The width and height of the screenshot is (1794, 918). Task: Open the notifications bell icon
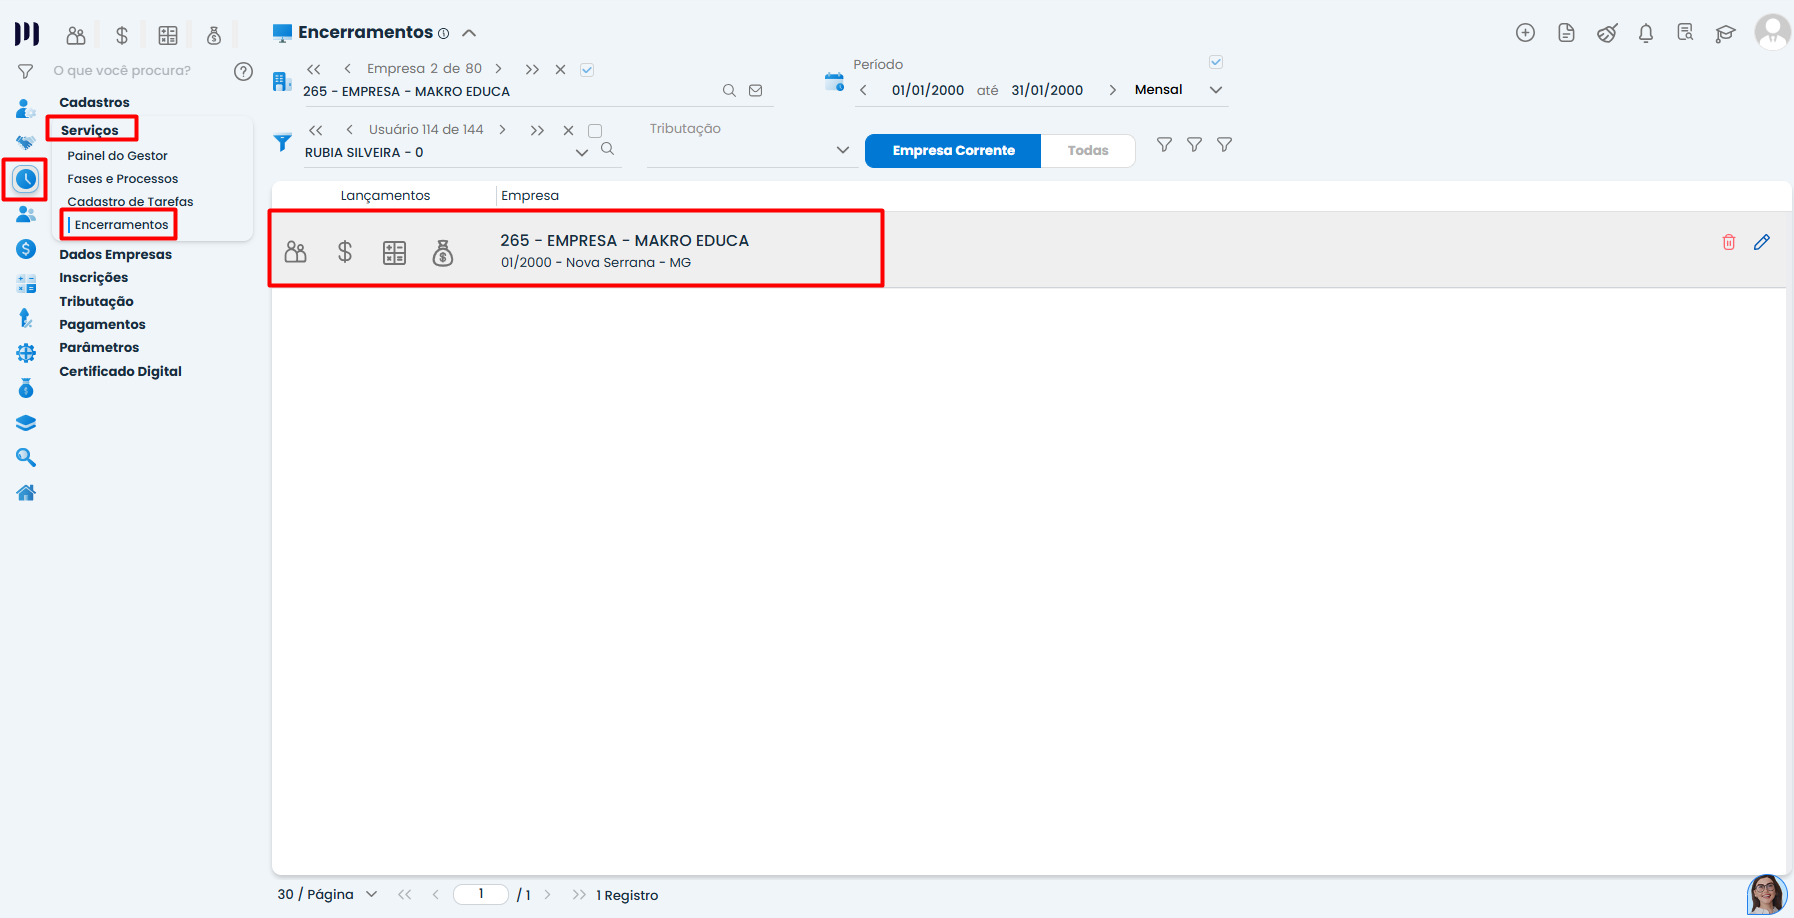coord(1645,33)
